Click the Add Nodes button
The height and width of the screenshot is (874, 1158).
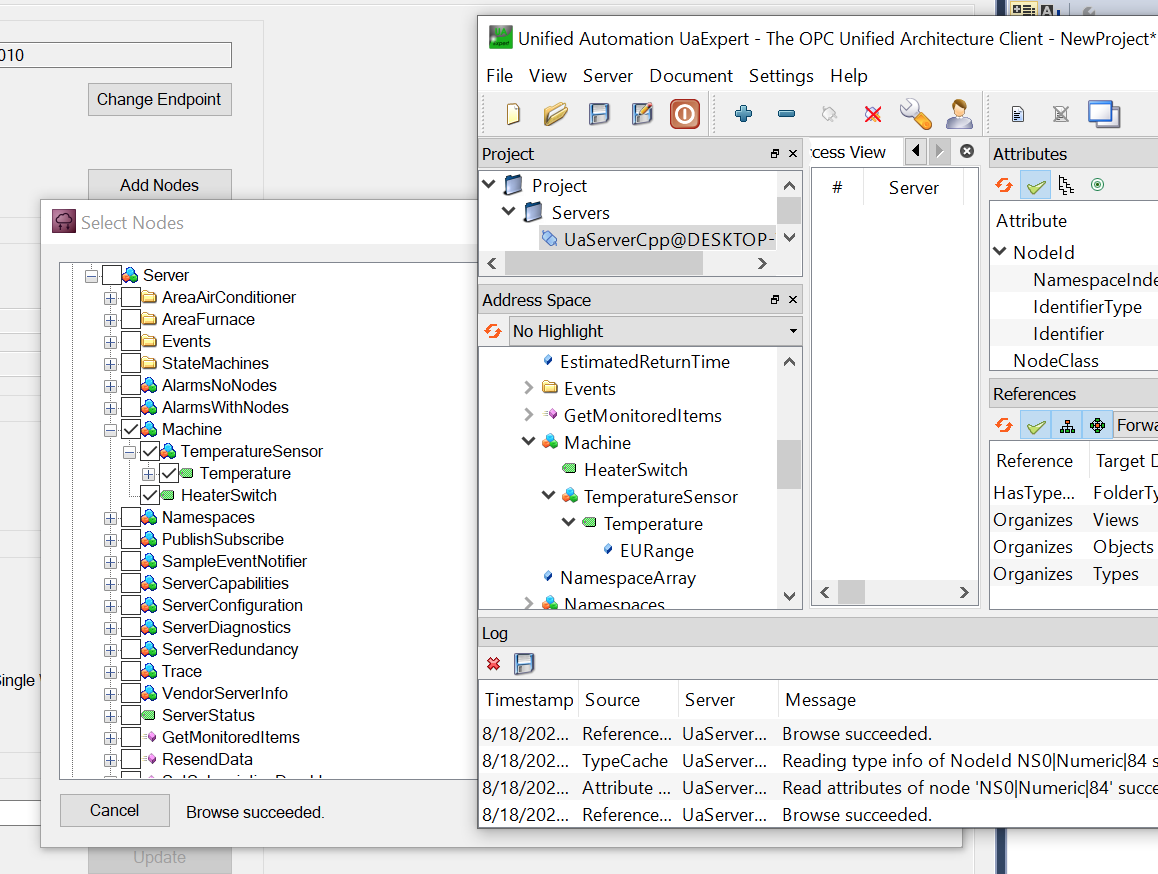coord(160,185)
